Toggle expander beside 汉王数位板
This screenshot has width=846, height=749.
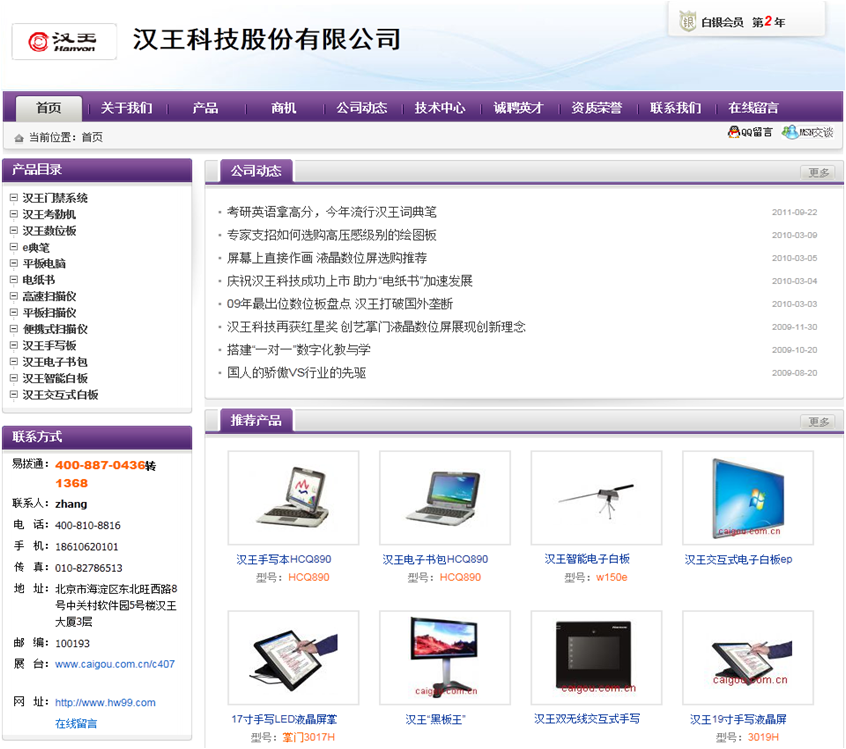pyautogui.click(x=14, y=230)
